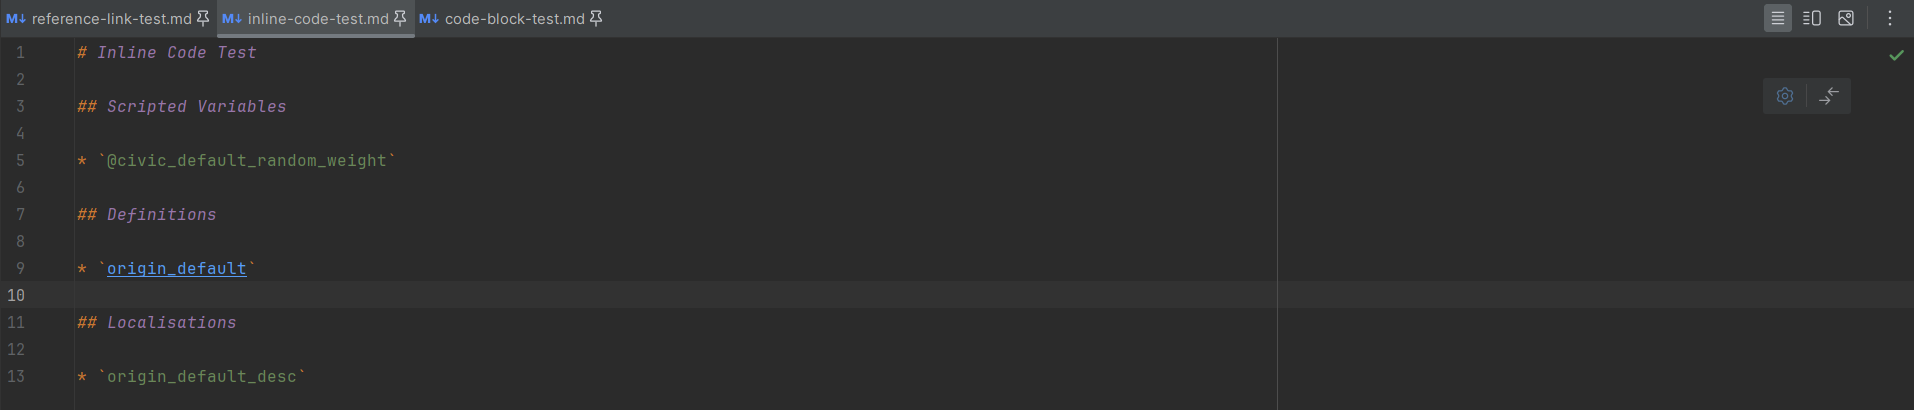Open the reference-link-test.md tab
Image resolution: width=1914 pixels, height=410 pixels.
point(111,19)
